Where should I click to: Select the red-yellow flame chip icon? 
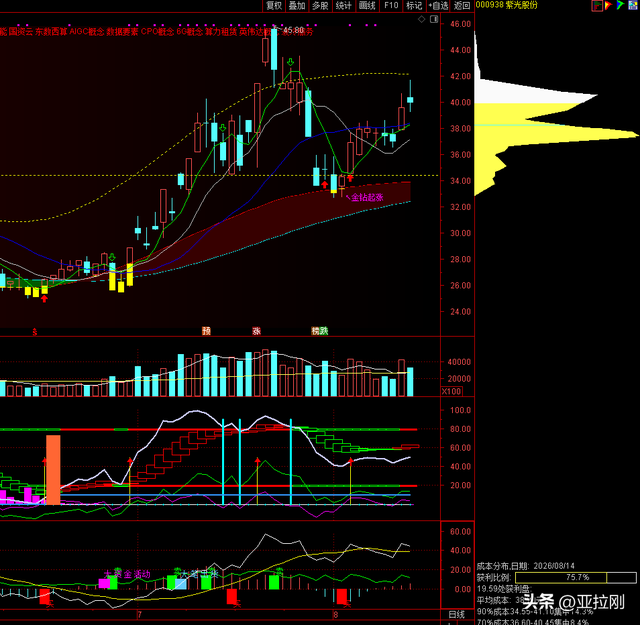tap(608, 5)
